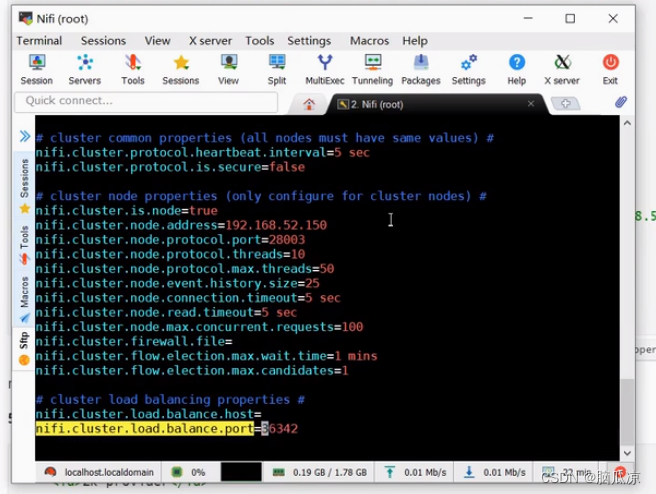Screen dimensions: 656x494
Task: Click the highlighted nifi.cluster.load.balance.port text
Action: [x=145, y=429]
